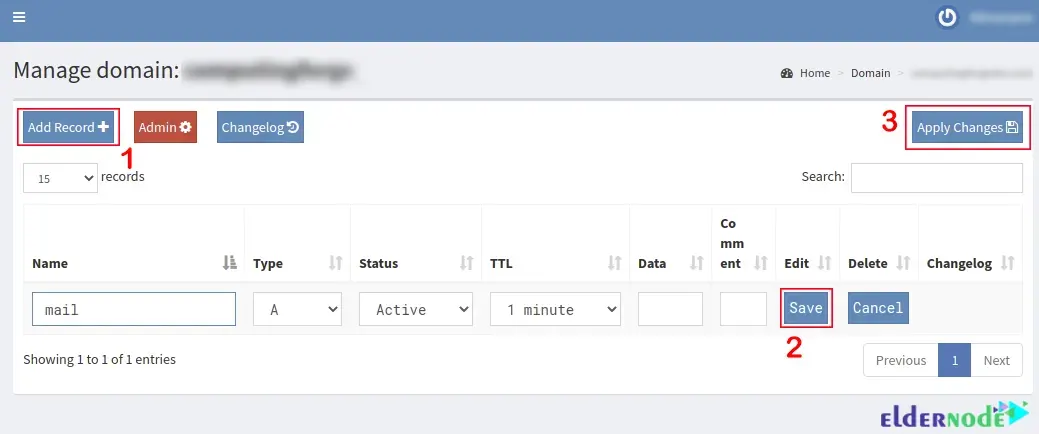Screen dimensions: 1039x434
Task: Expand the record Type dropdown
Action: coord(297,309)
